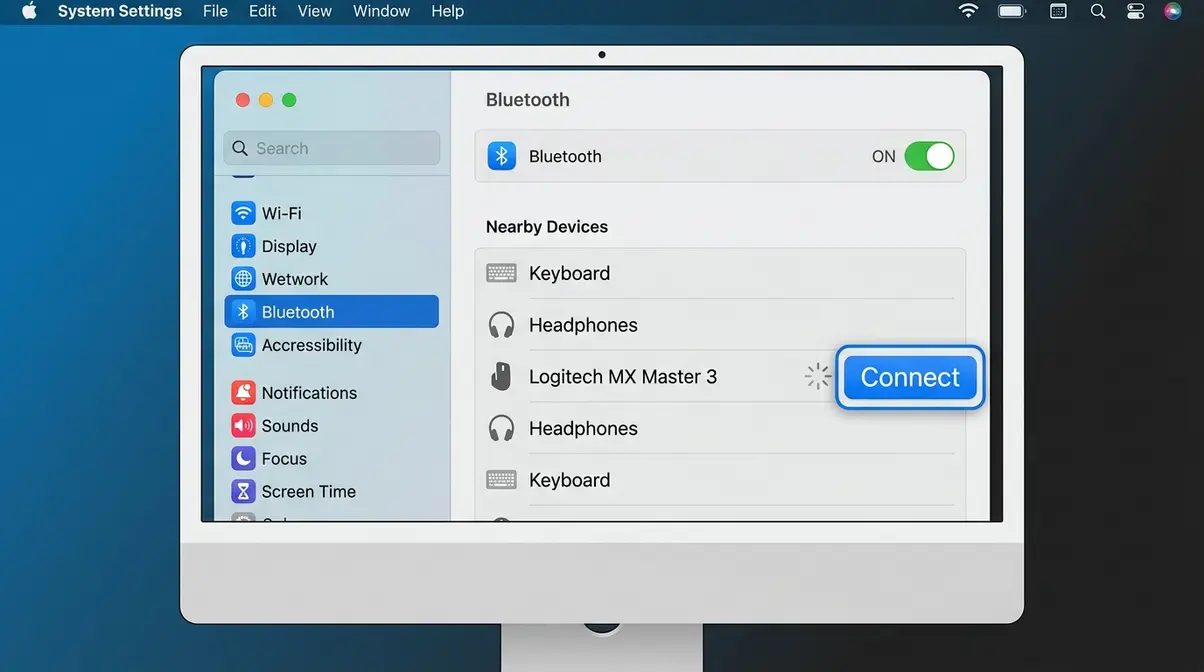Open the Window menu
This screenshot has width=1204, height=672.
point(381,11)
